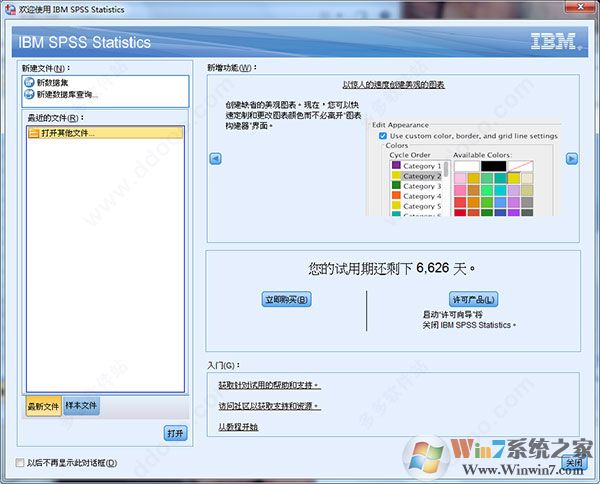The height and width of the screenshot is (484, 600).
Task: Go to previous new-feature slide arrow
Action: coord(215,158)
